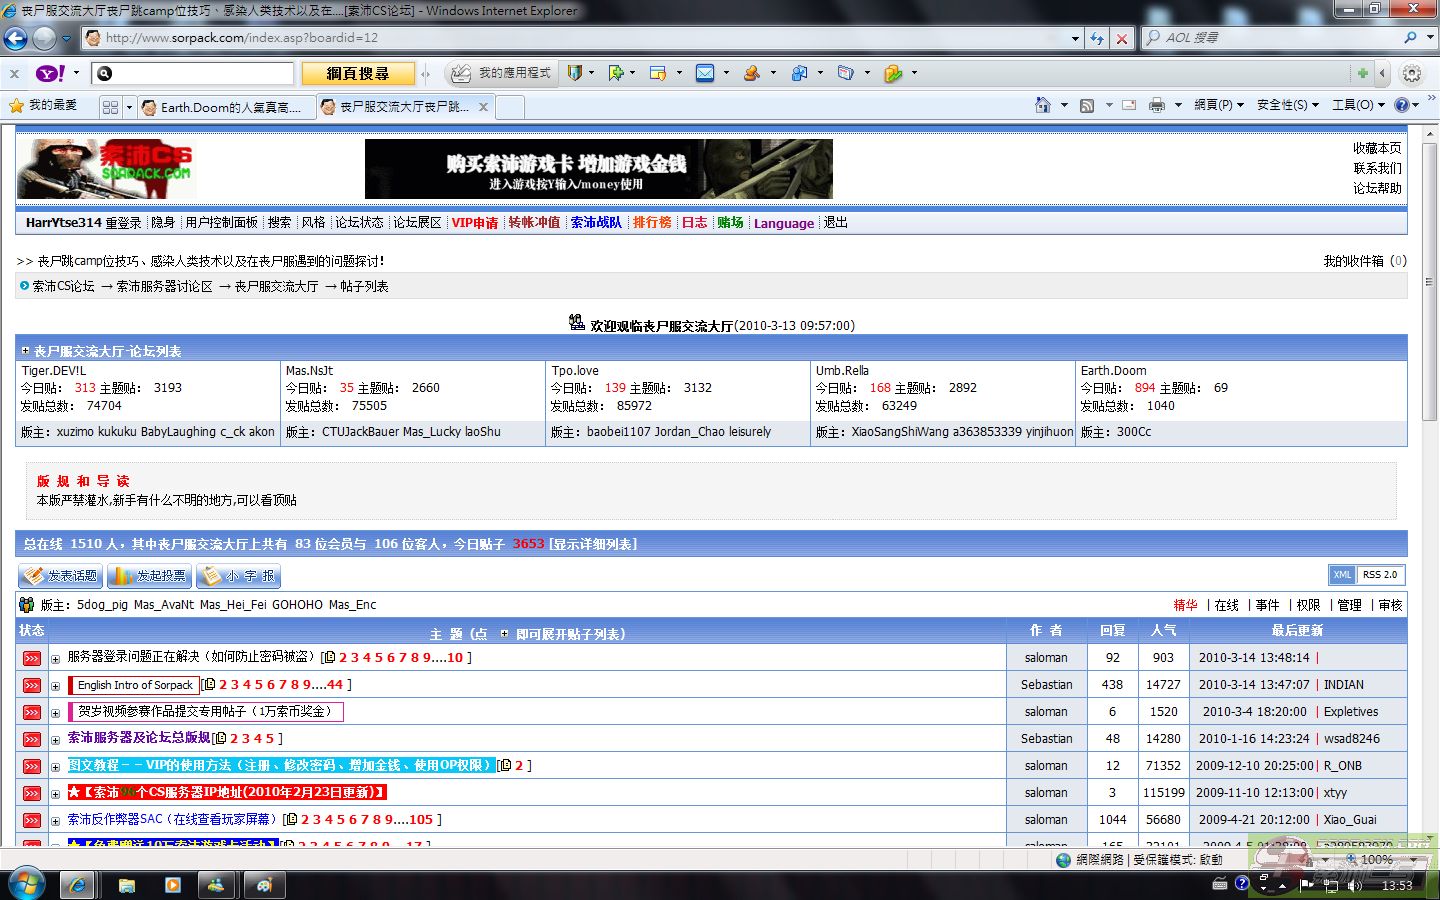The height and width of the screenshot is (900, 1440).
Task: Click the 網頁搜尋 web search button
Action: [x=357, y=73]
